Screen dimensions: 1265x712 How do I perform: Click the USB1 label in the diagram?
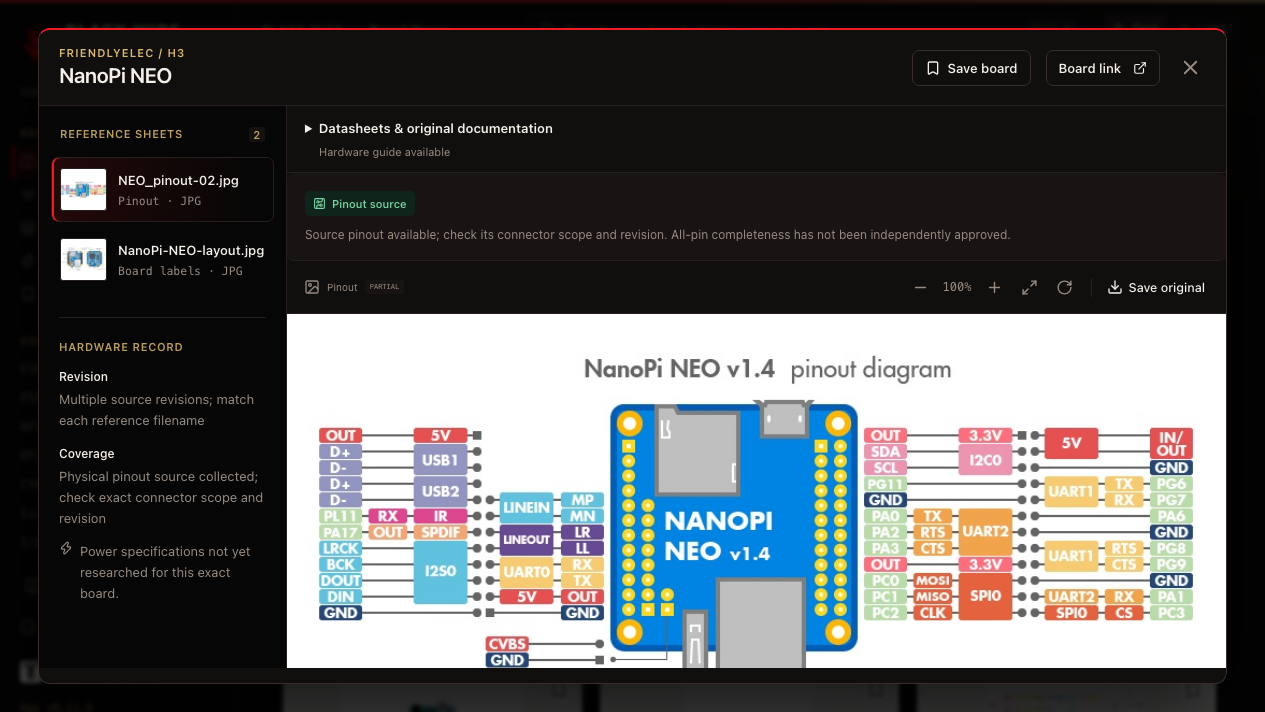click(x=440, y=460)
